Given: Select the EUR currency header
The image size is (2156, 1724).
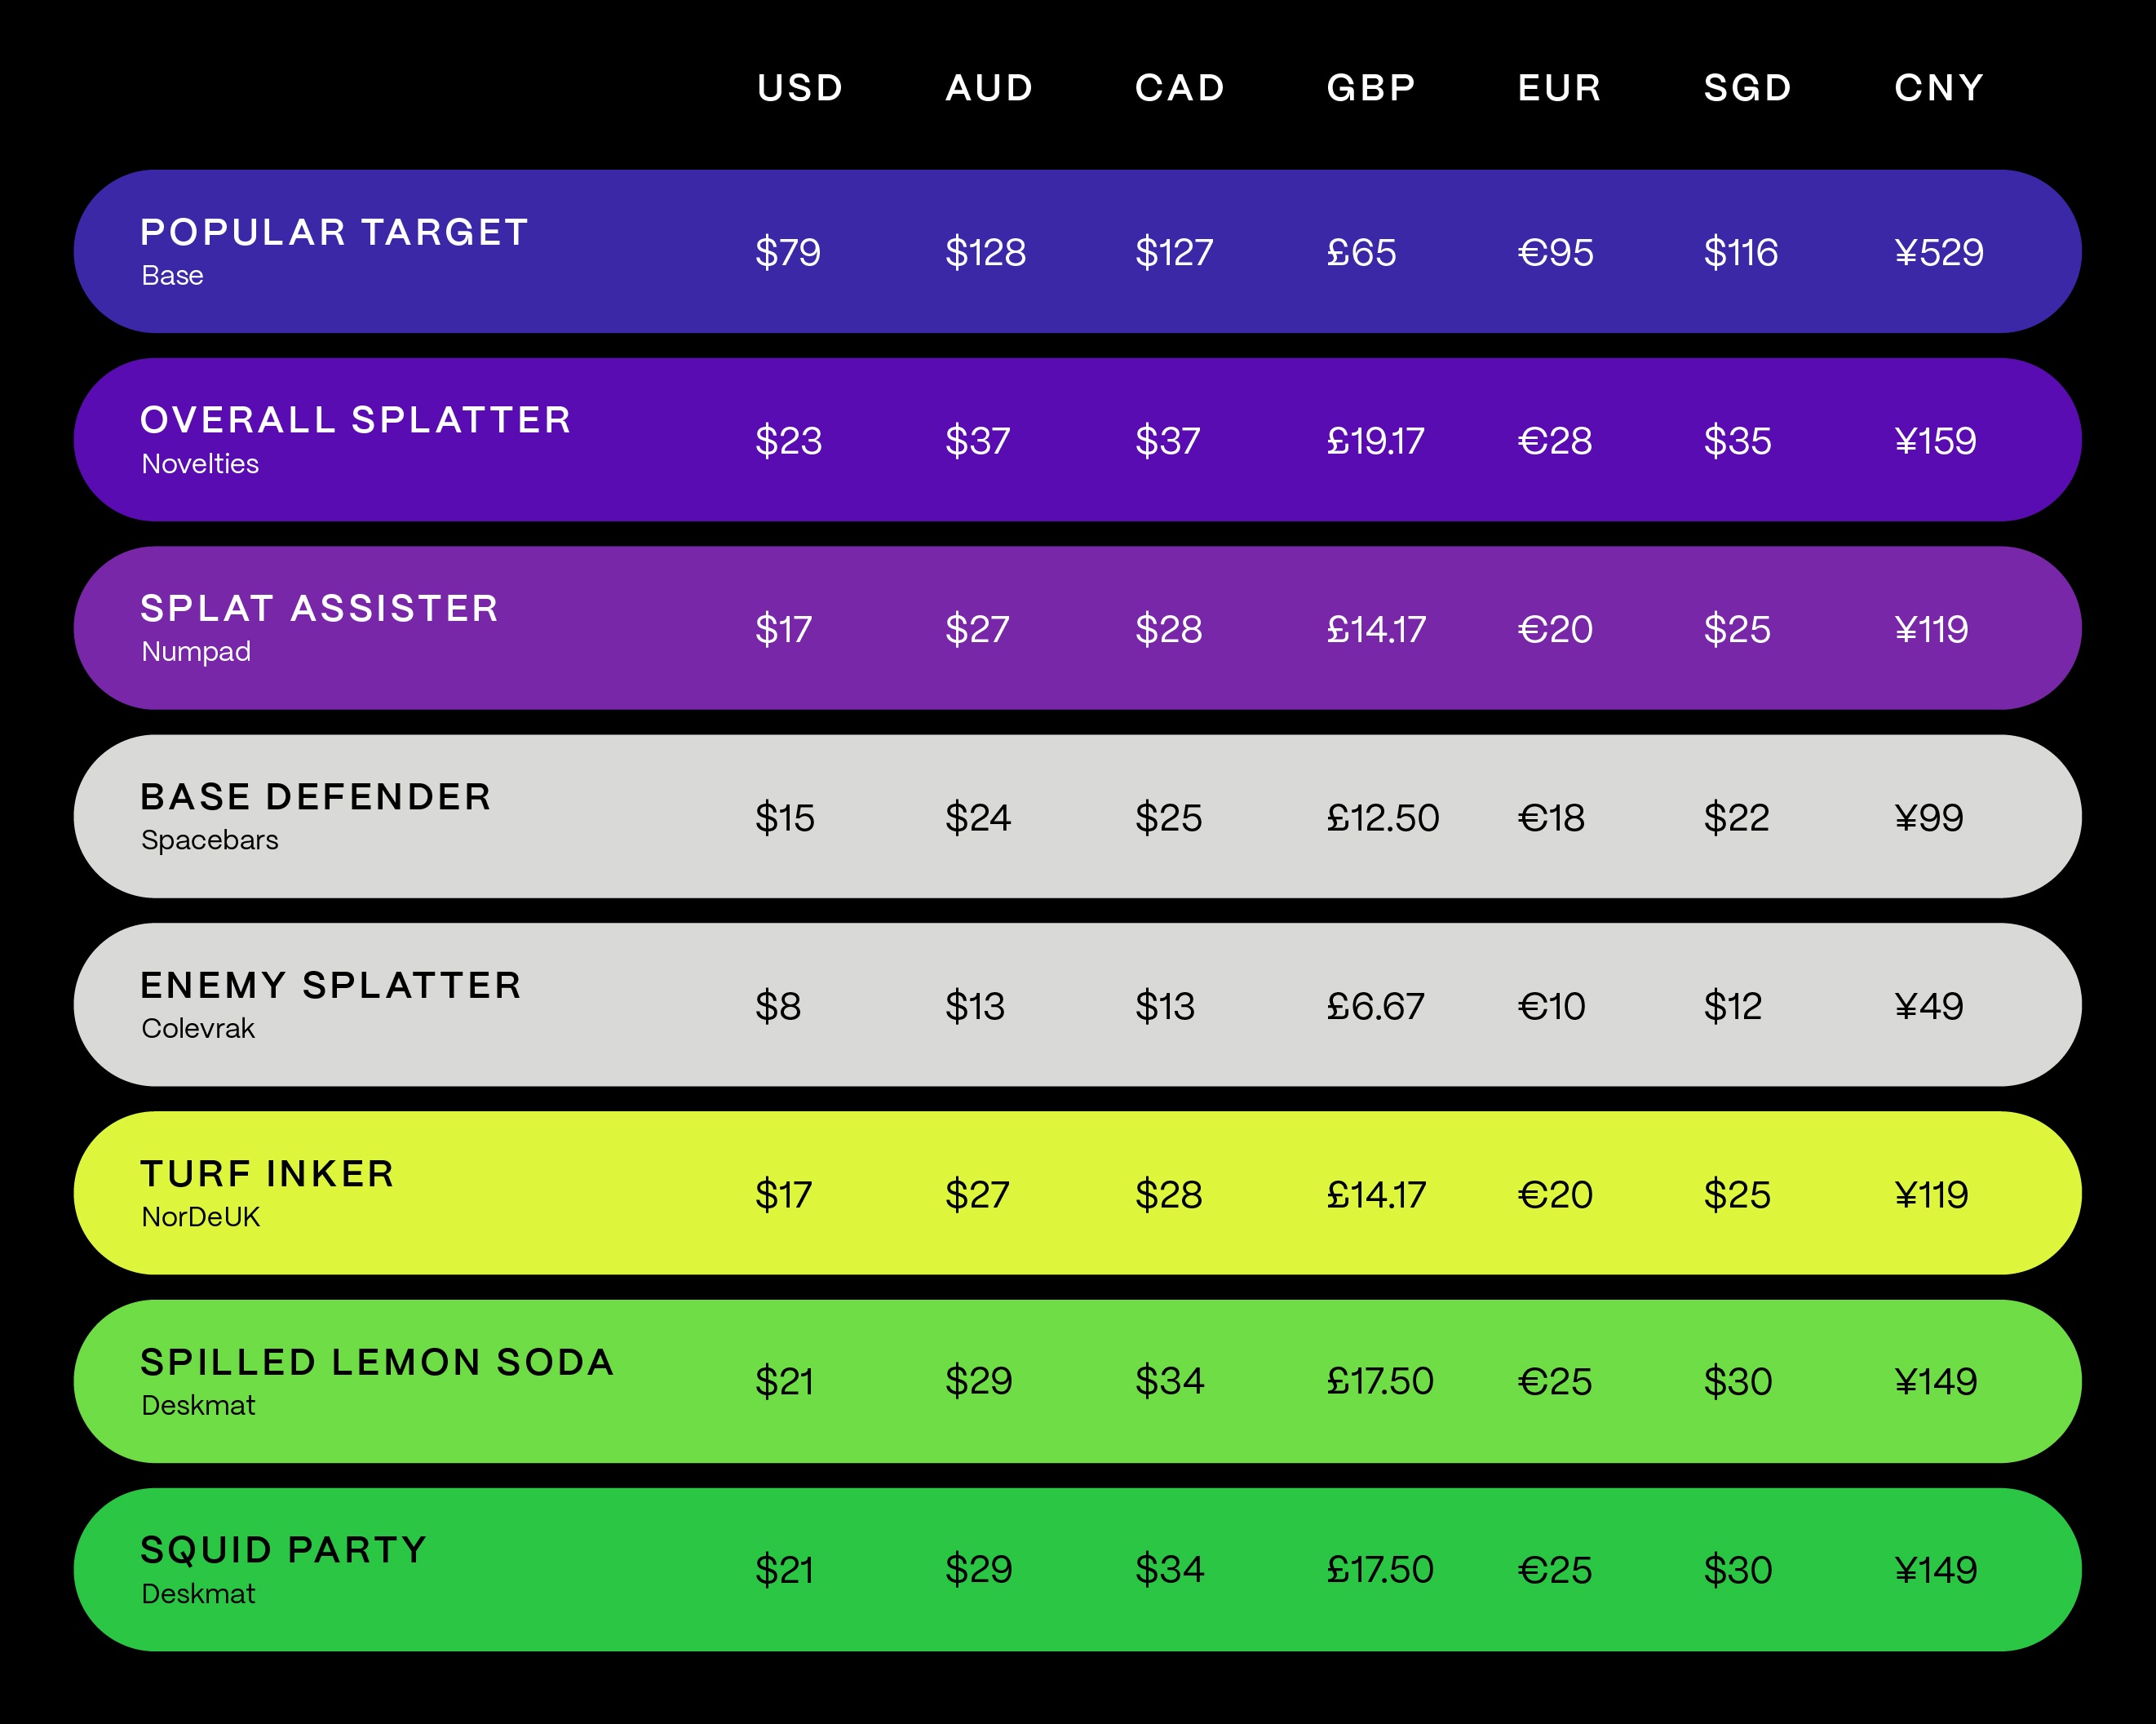Looking at the screenshot, I should pos(1559,88).
